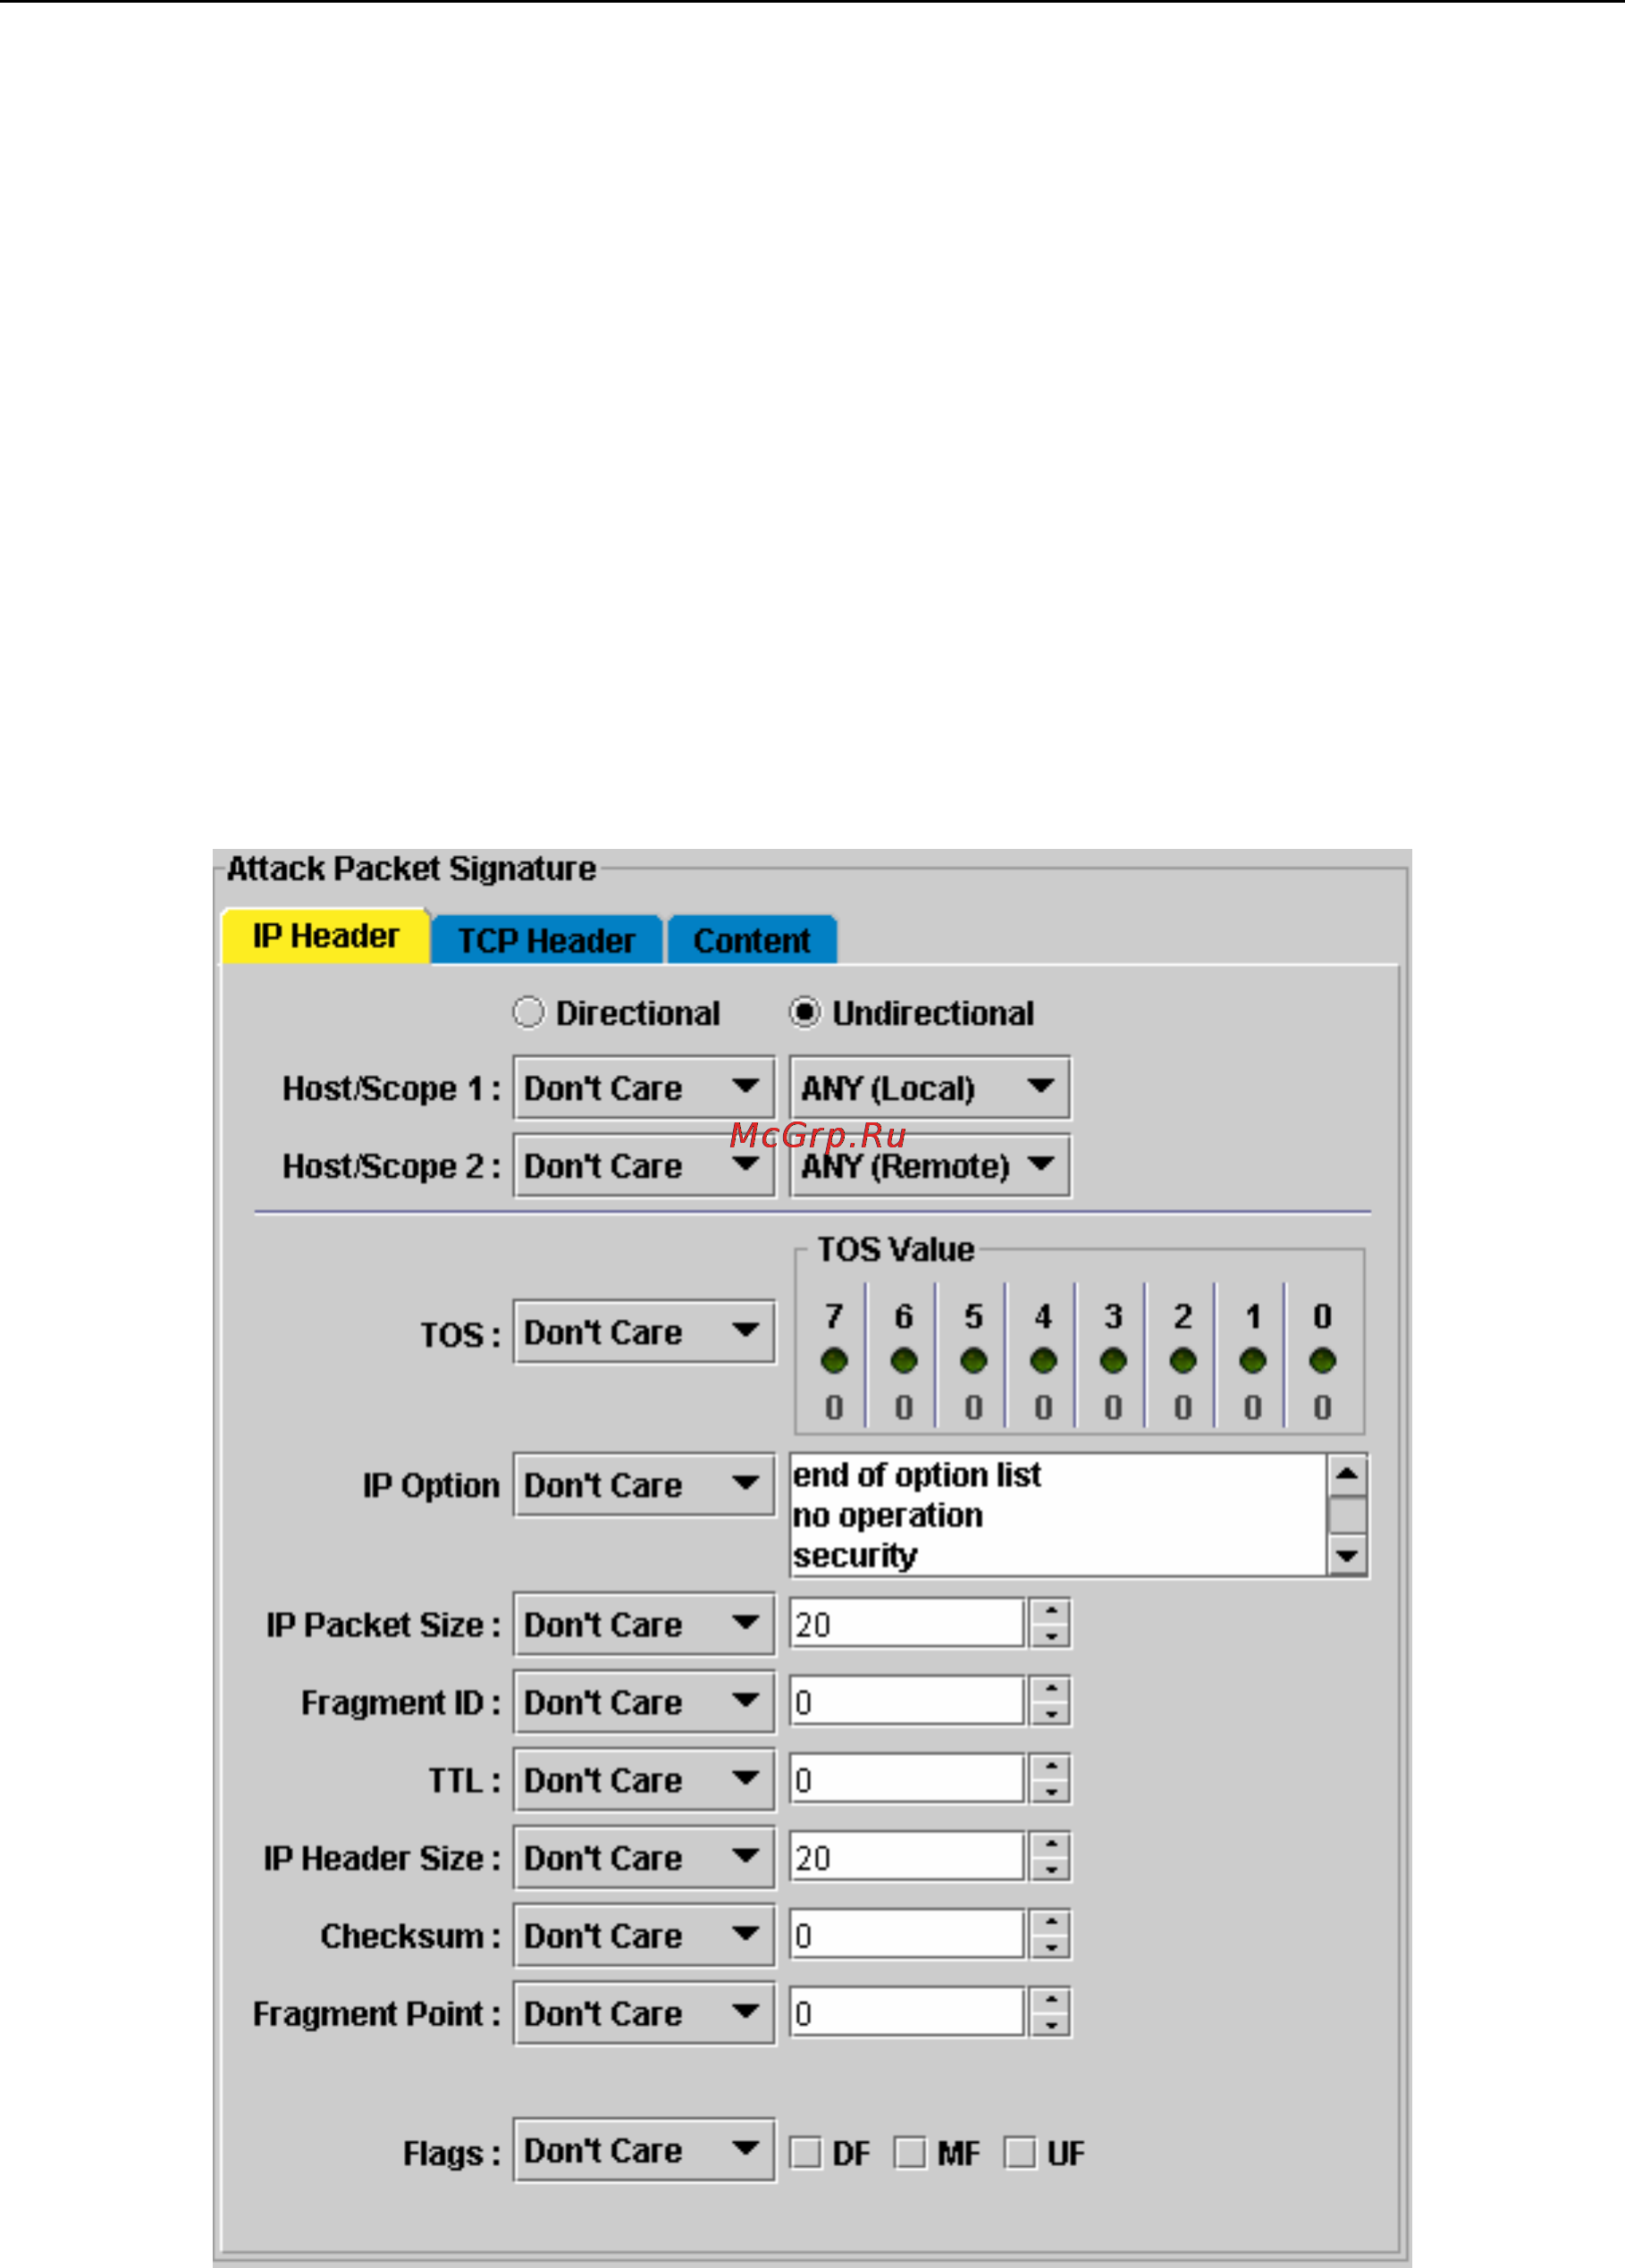Increase the IP Header Size value
The image size is (1625, 2268).
pos(1051,1845)
